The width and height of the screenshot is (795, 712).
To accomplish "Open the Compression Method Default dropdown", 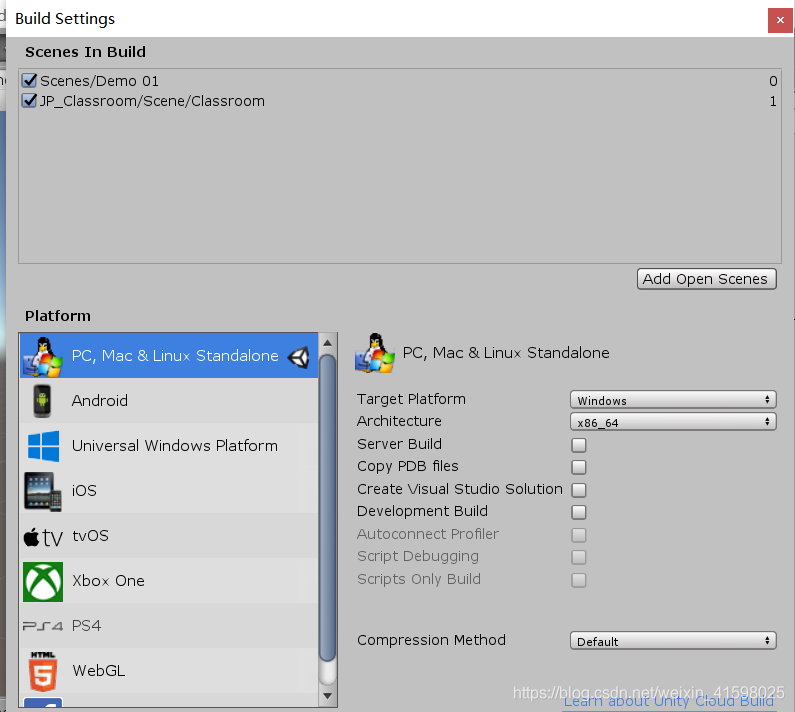I will [x=673, y=640].
